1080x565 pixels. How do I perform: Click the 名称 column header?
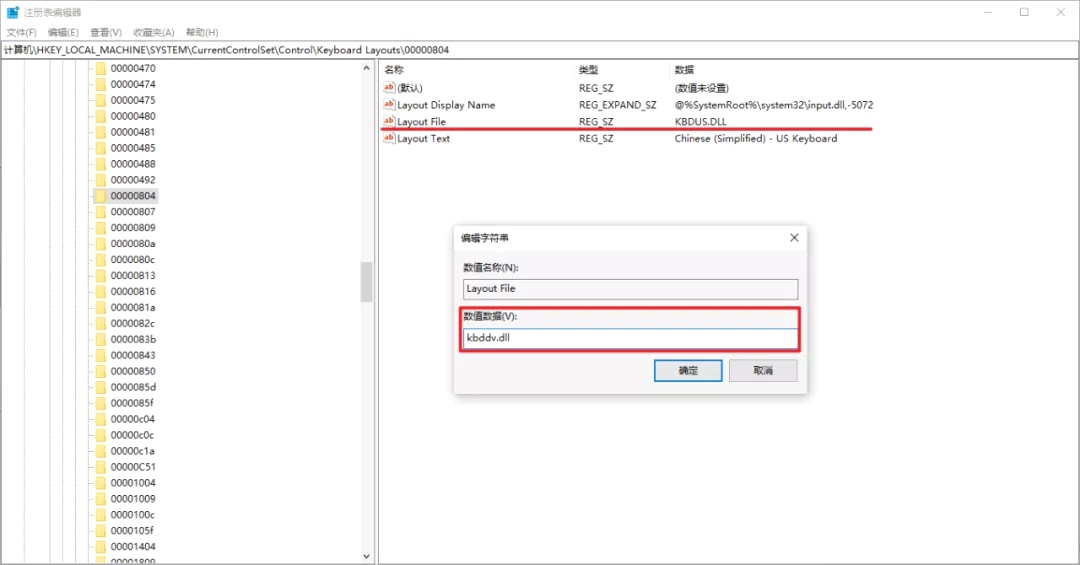point(394,70)
